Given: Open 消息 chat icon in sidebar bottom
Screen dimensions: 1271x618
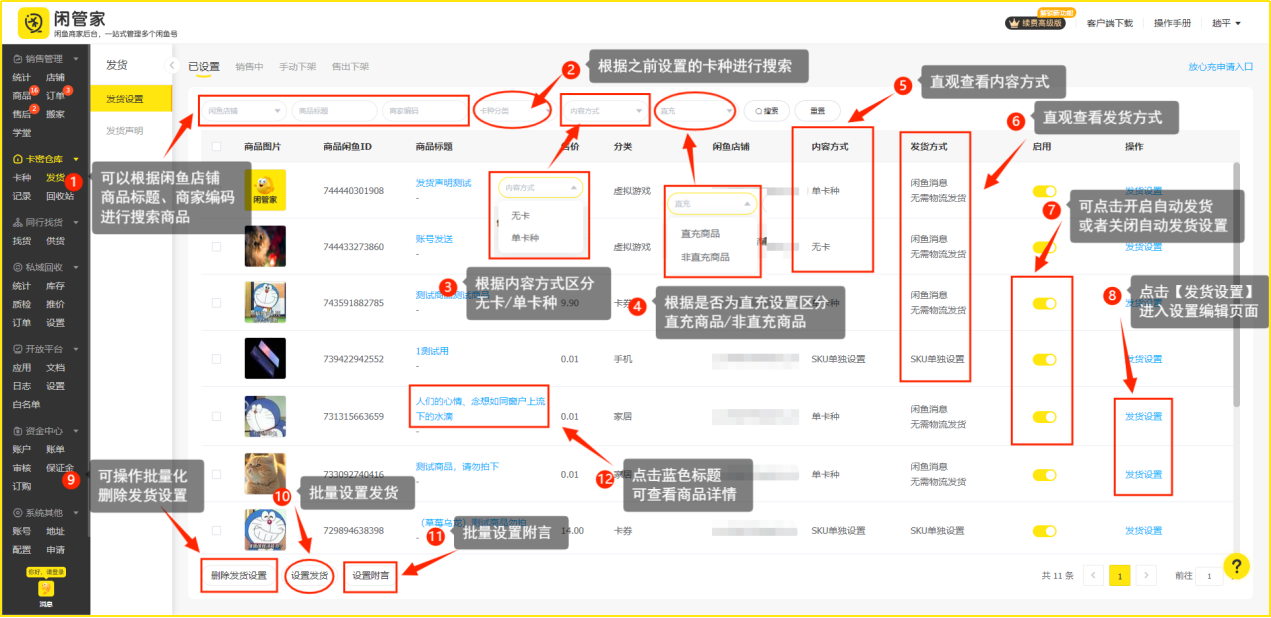Looking at the screenshot, I should pos(46,589).
